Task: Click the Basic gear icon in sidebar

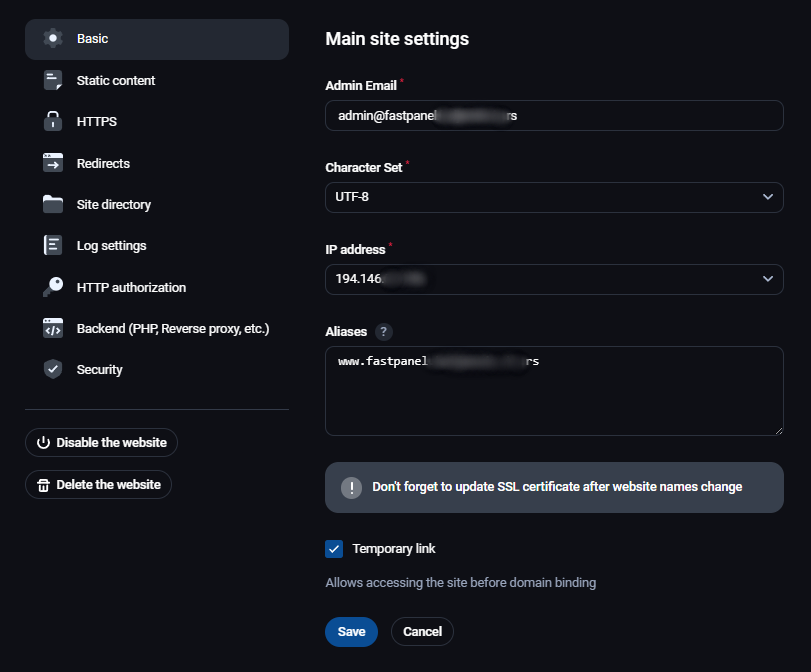Action: (53, 39)
